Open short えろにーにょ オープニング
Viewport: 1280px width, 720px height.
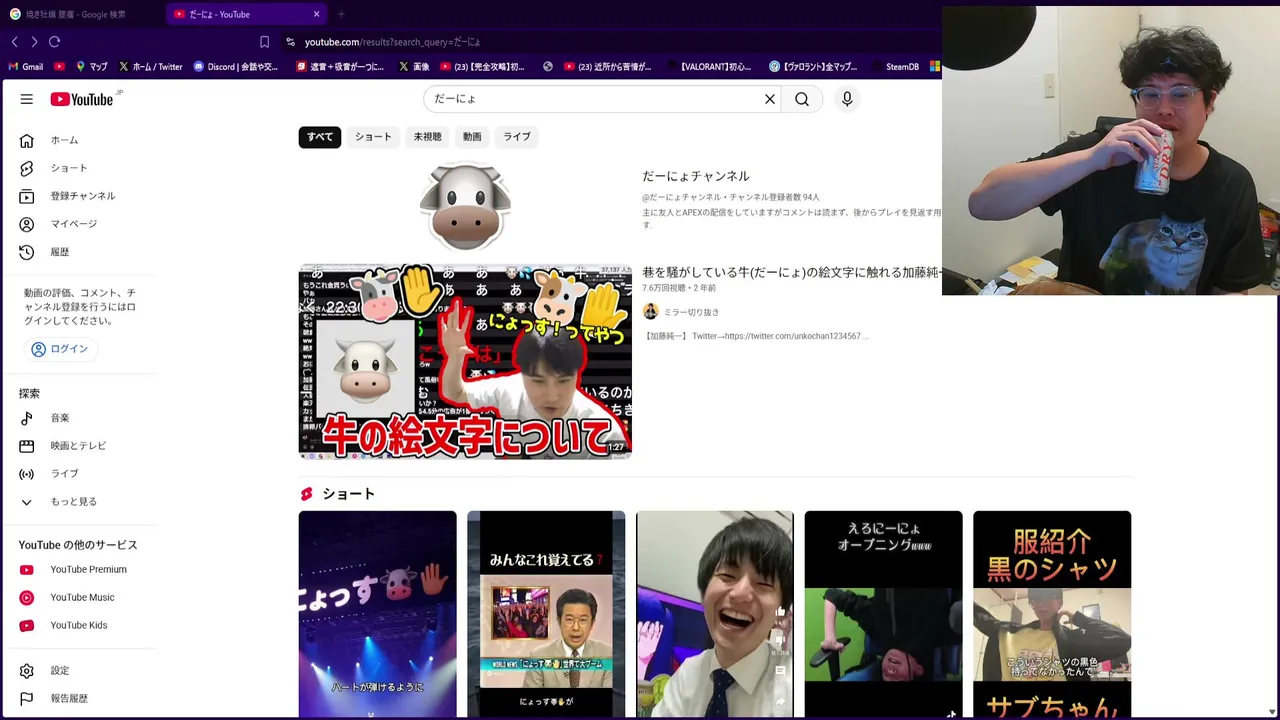tap(883, 614)
